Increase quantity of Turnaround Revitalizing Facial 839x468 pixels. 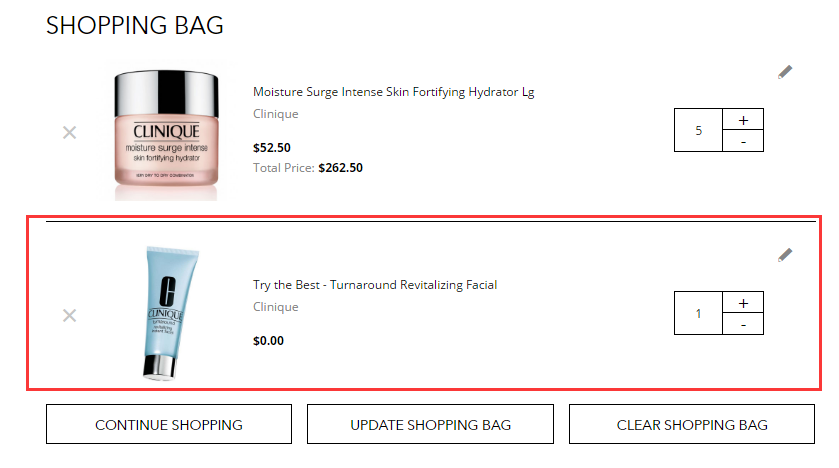(x=743, y=303)
